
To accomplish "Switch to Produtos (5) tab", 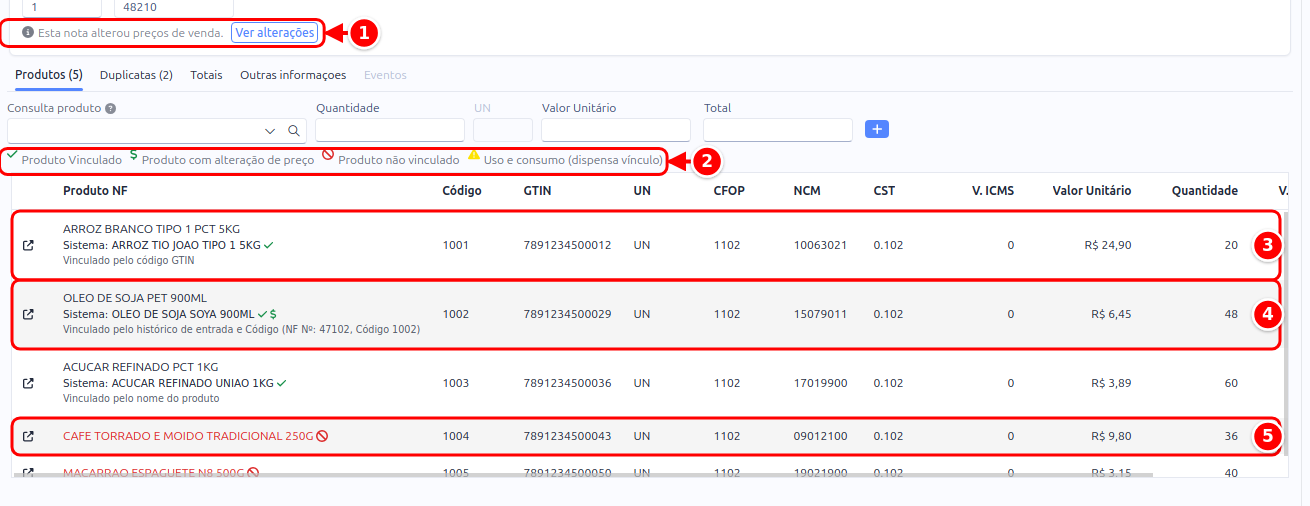I will [x=49, y=75].
